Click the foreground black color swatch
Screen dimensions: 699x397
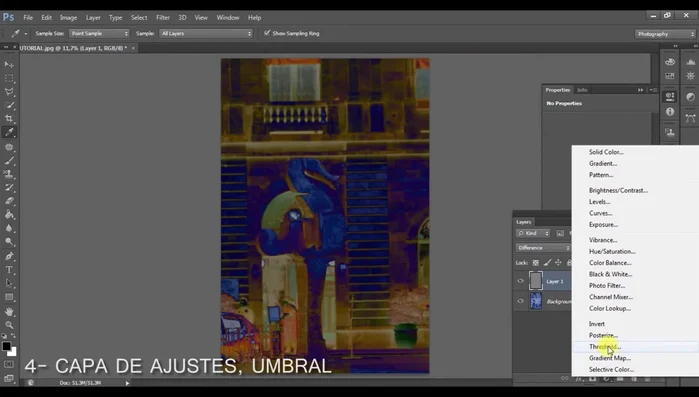[x=6, y=346]
